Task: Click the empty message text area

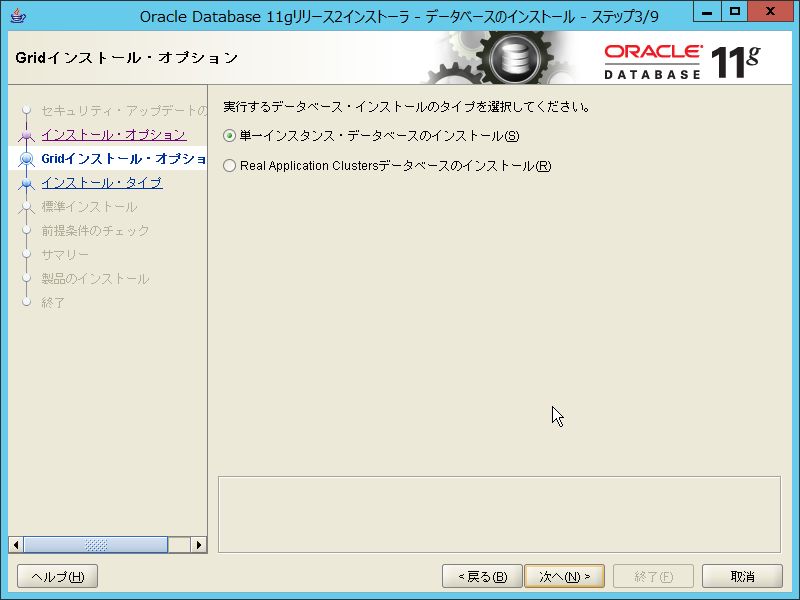Action: pos(499,514)
